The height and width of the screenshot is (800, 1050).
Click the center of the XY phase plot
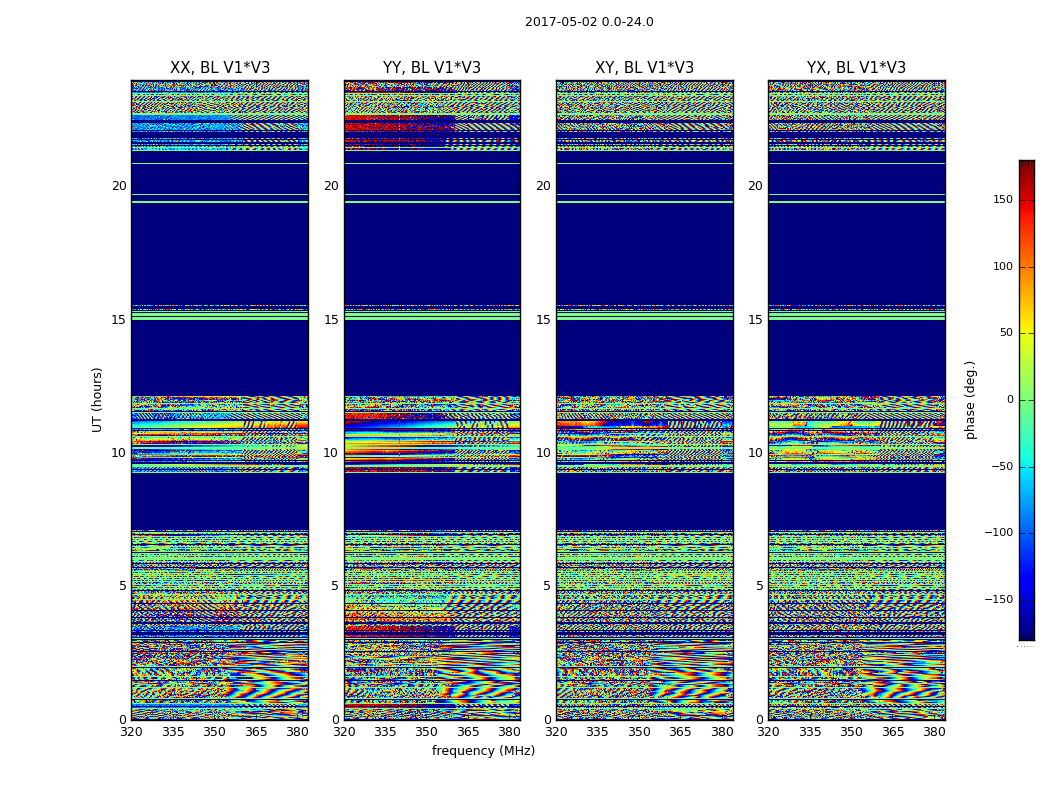tap(644, 400)
